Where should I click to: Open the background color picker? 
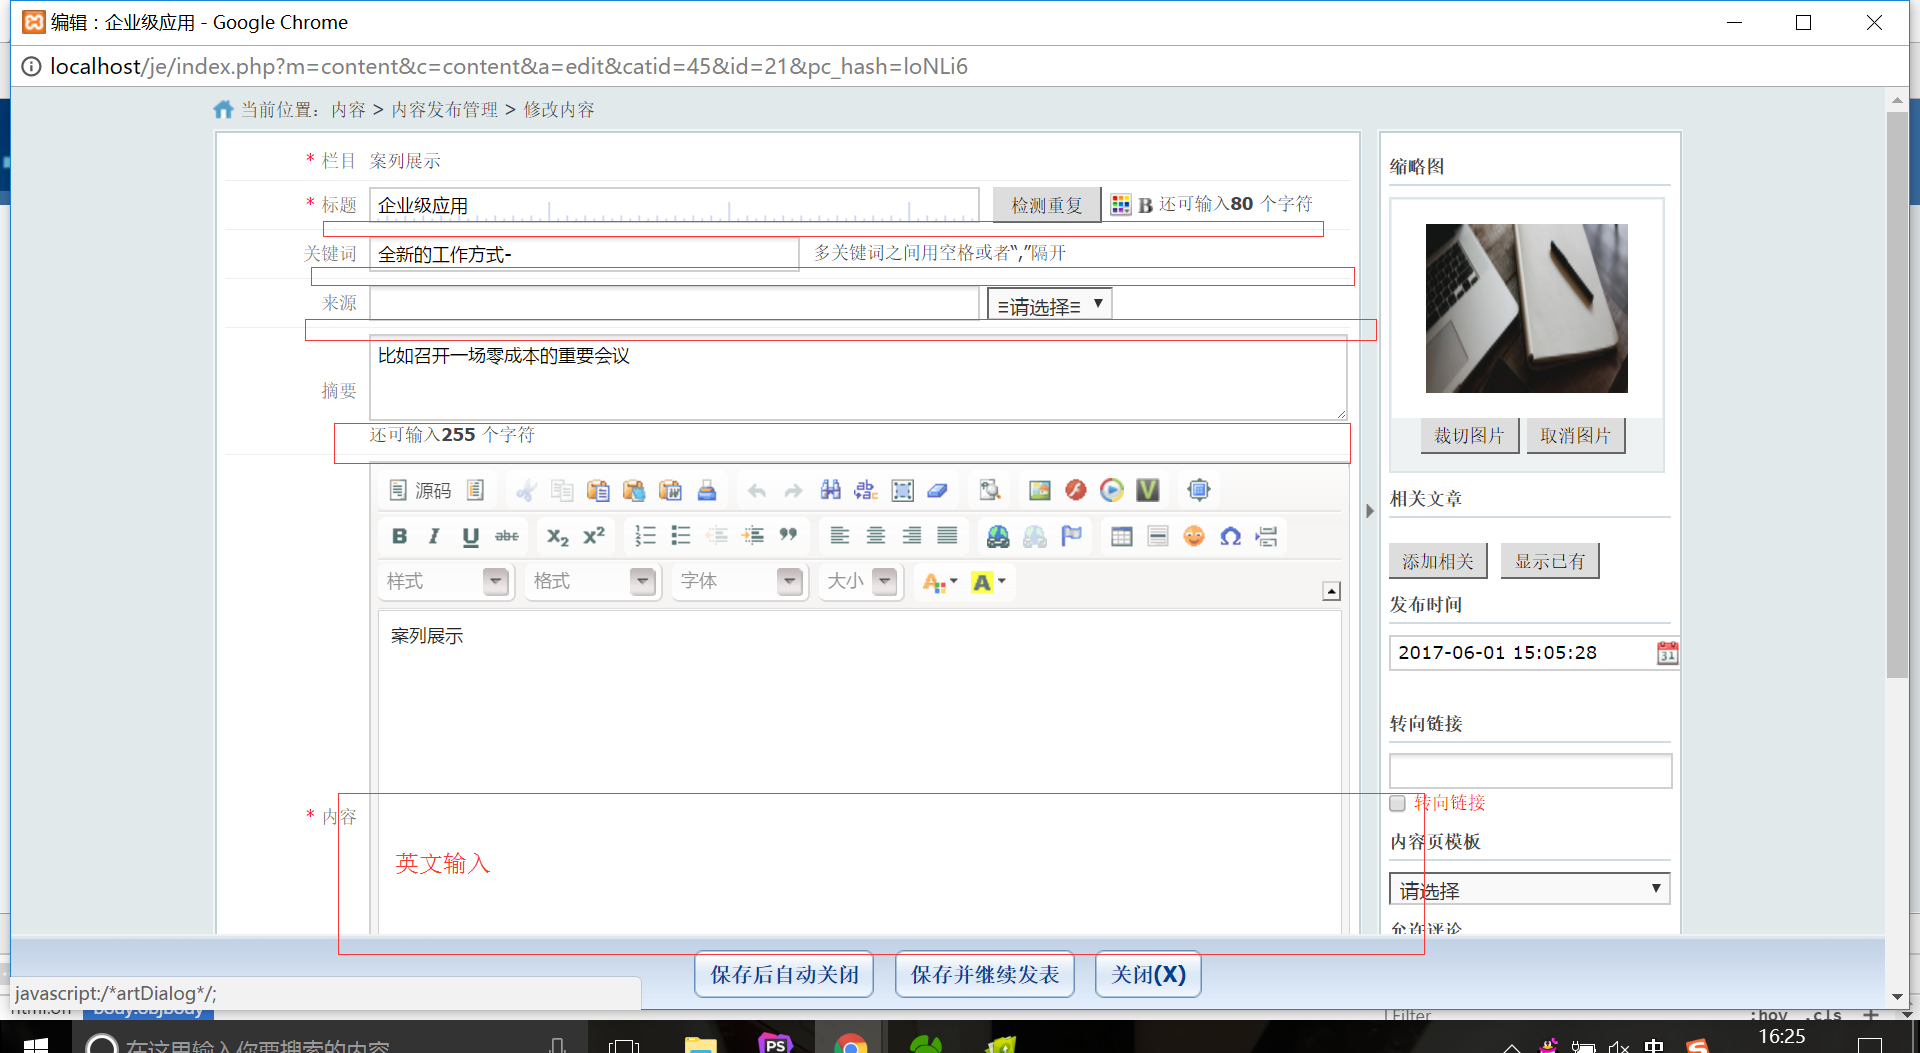pos(989,582)
